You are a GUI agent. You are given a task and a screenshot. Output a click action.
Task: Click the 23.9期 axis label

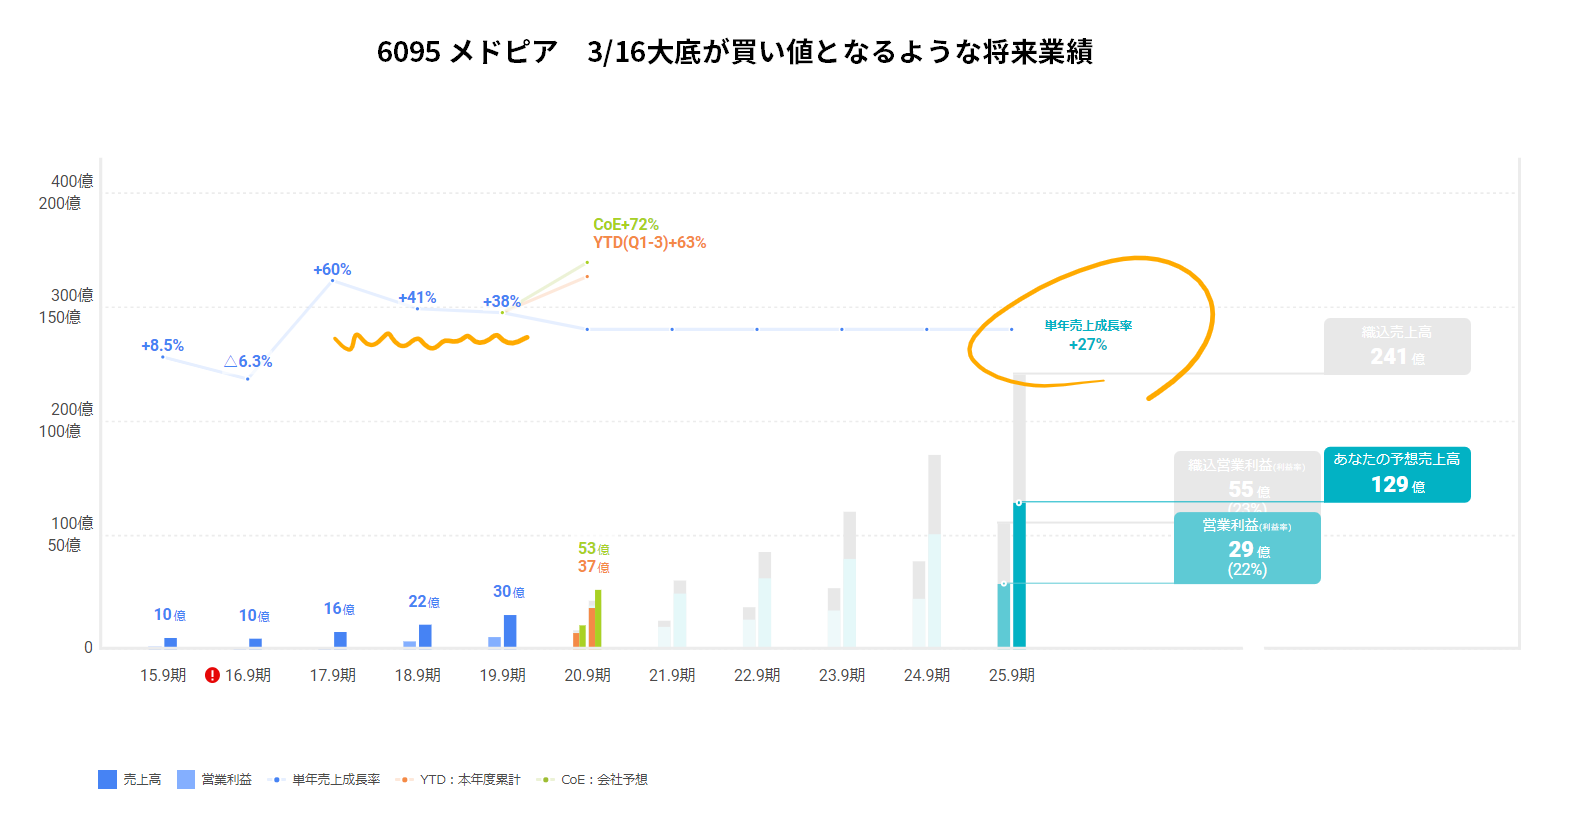coord(842,675)
